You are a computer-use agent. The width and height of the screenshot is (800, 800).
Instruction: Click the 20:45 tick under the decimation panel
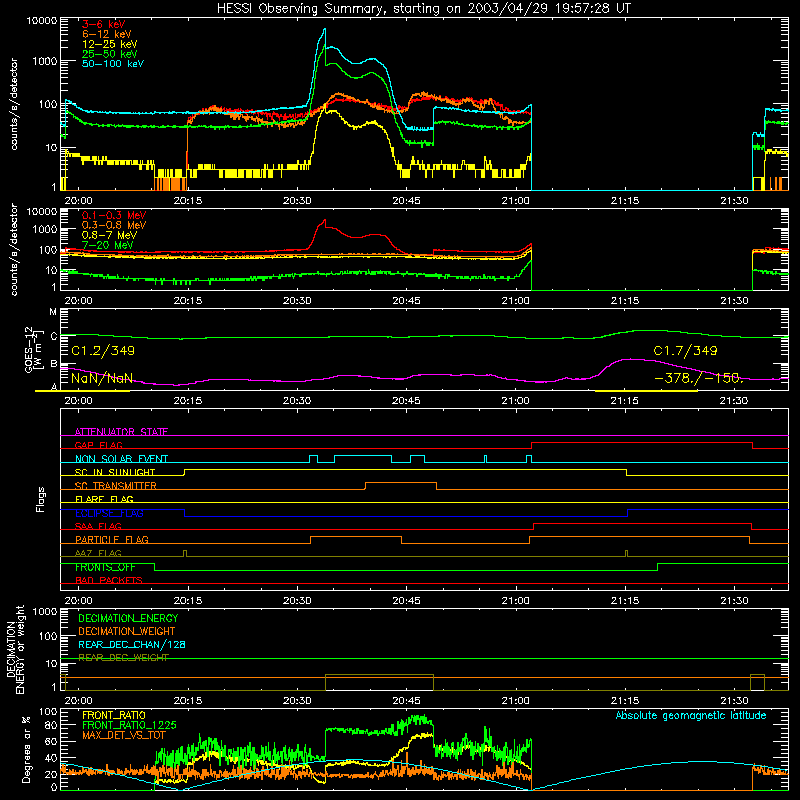pyautogui.click(x=406, y=701)
